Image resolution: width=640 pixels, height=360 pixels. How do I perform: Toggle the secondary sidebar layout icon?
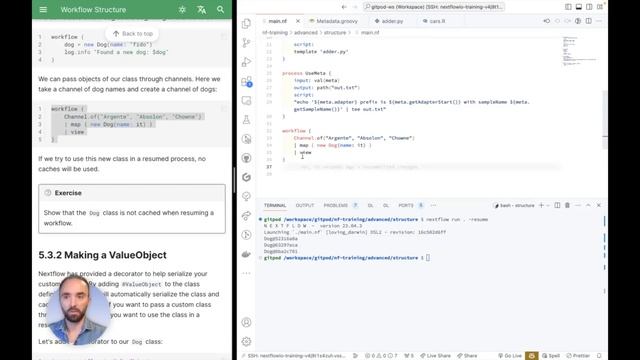(x=589, y=7)
